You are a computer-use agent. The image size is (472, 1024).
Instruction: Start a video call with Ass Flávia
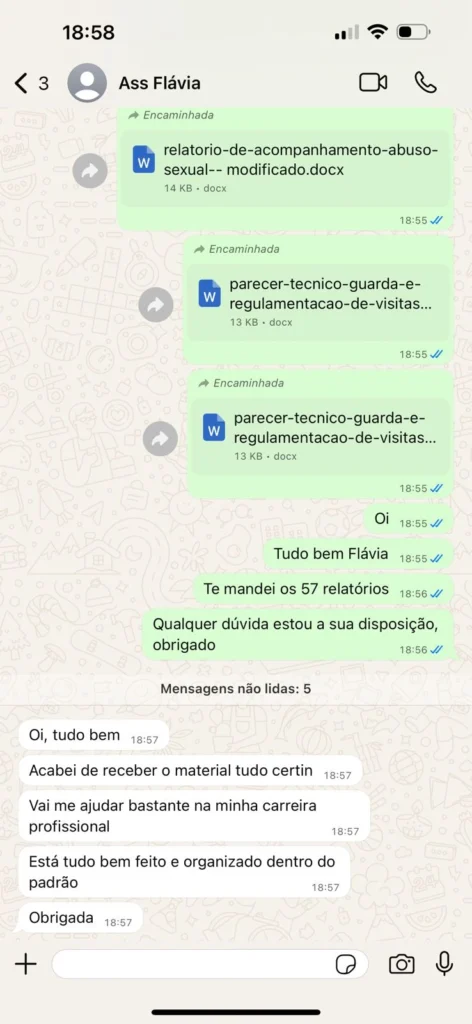(373, 83)
